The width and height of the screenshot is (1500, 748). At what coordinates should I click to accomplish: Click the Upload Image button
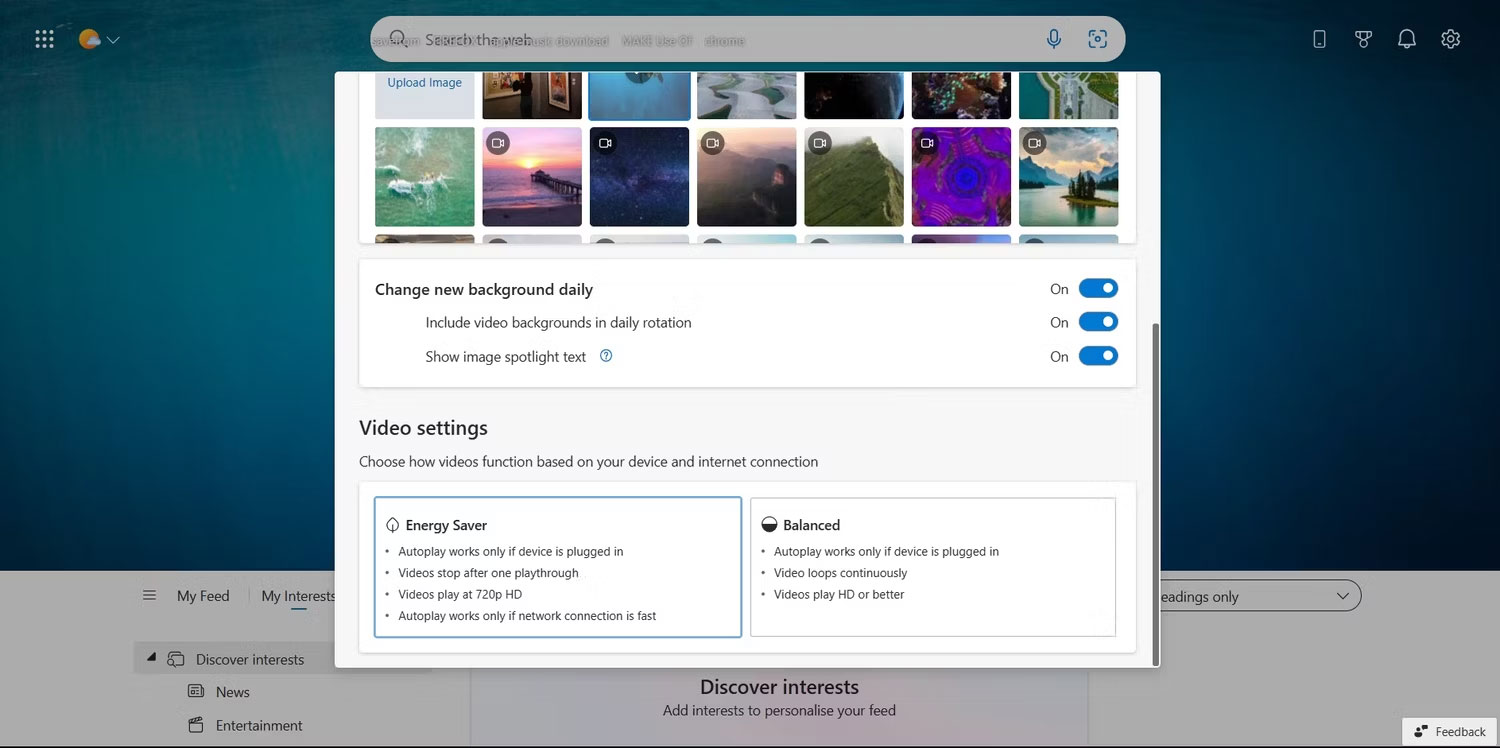tap(425, 96)
